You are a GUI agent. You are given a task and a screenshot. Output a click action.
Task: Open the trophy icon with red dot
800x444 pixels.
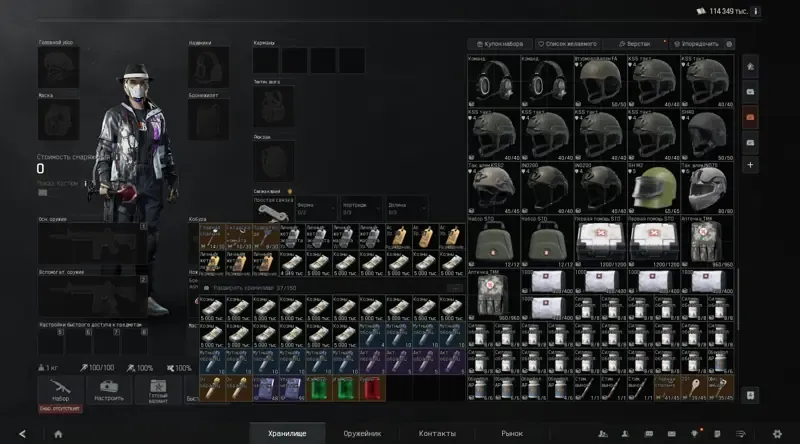(x=695, y=434)
